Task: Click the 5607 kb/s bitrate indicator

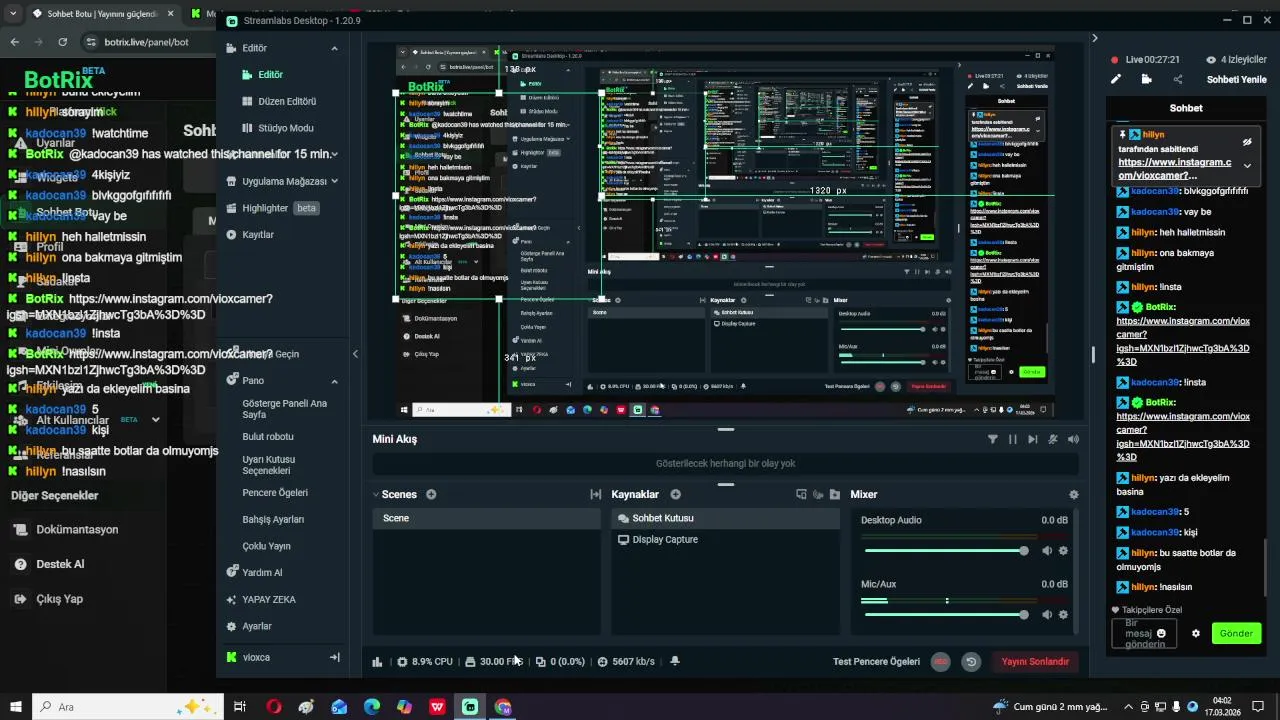Action: coord(626,661)
